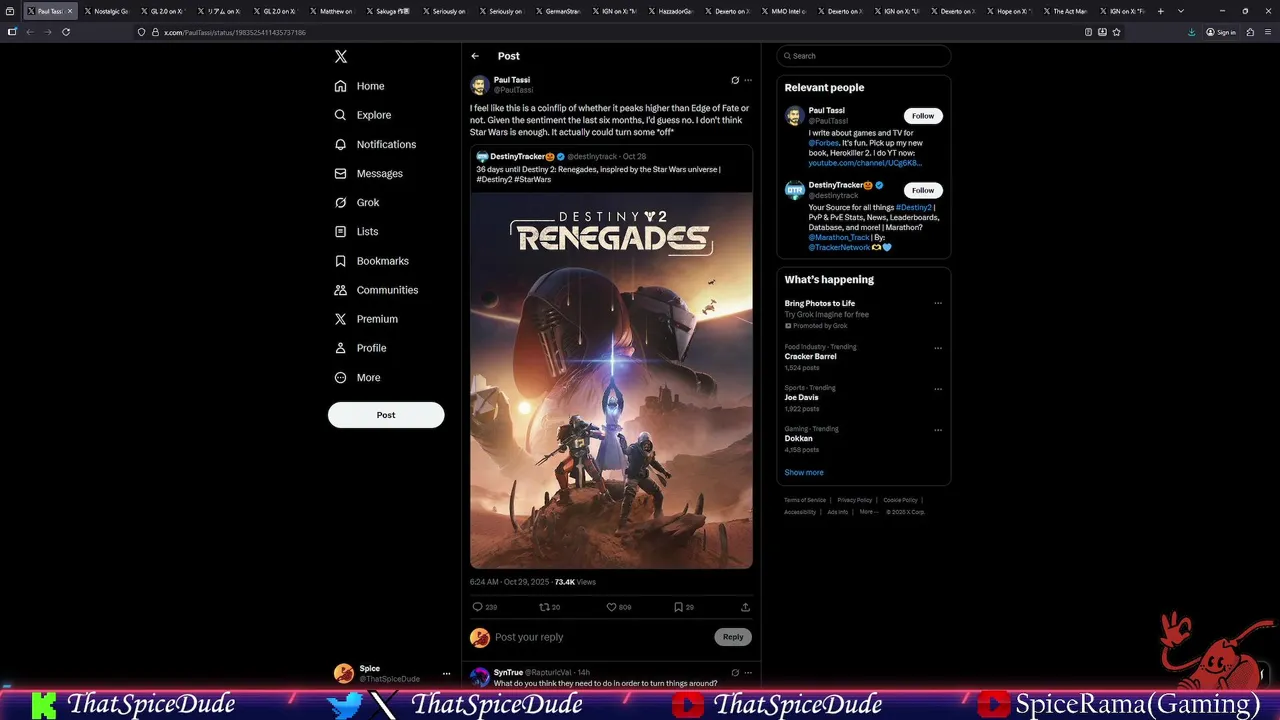
Task: Open Privacy Policy footer link
Action: tap(855, 500)
